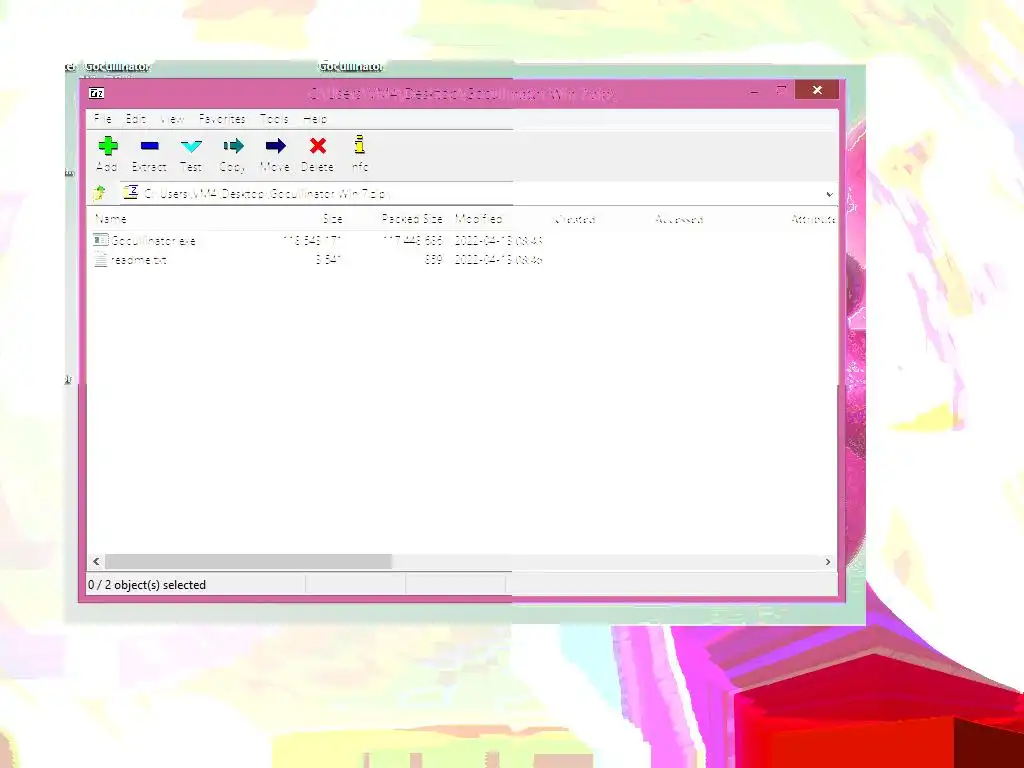The height and width of the screenshot is (768, 1024).
Task: Click the horizontal scrollbar right arrow
Action: (828, 562)
